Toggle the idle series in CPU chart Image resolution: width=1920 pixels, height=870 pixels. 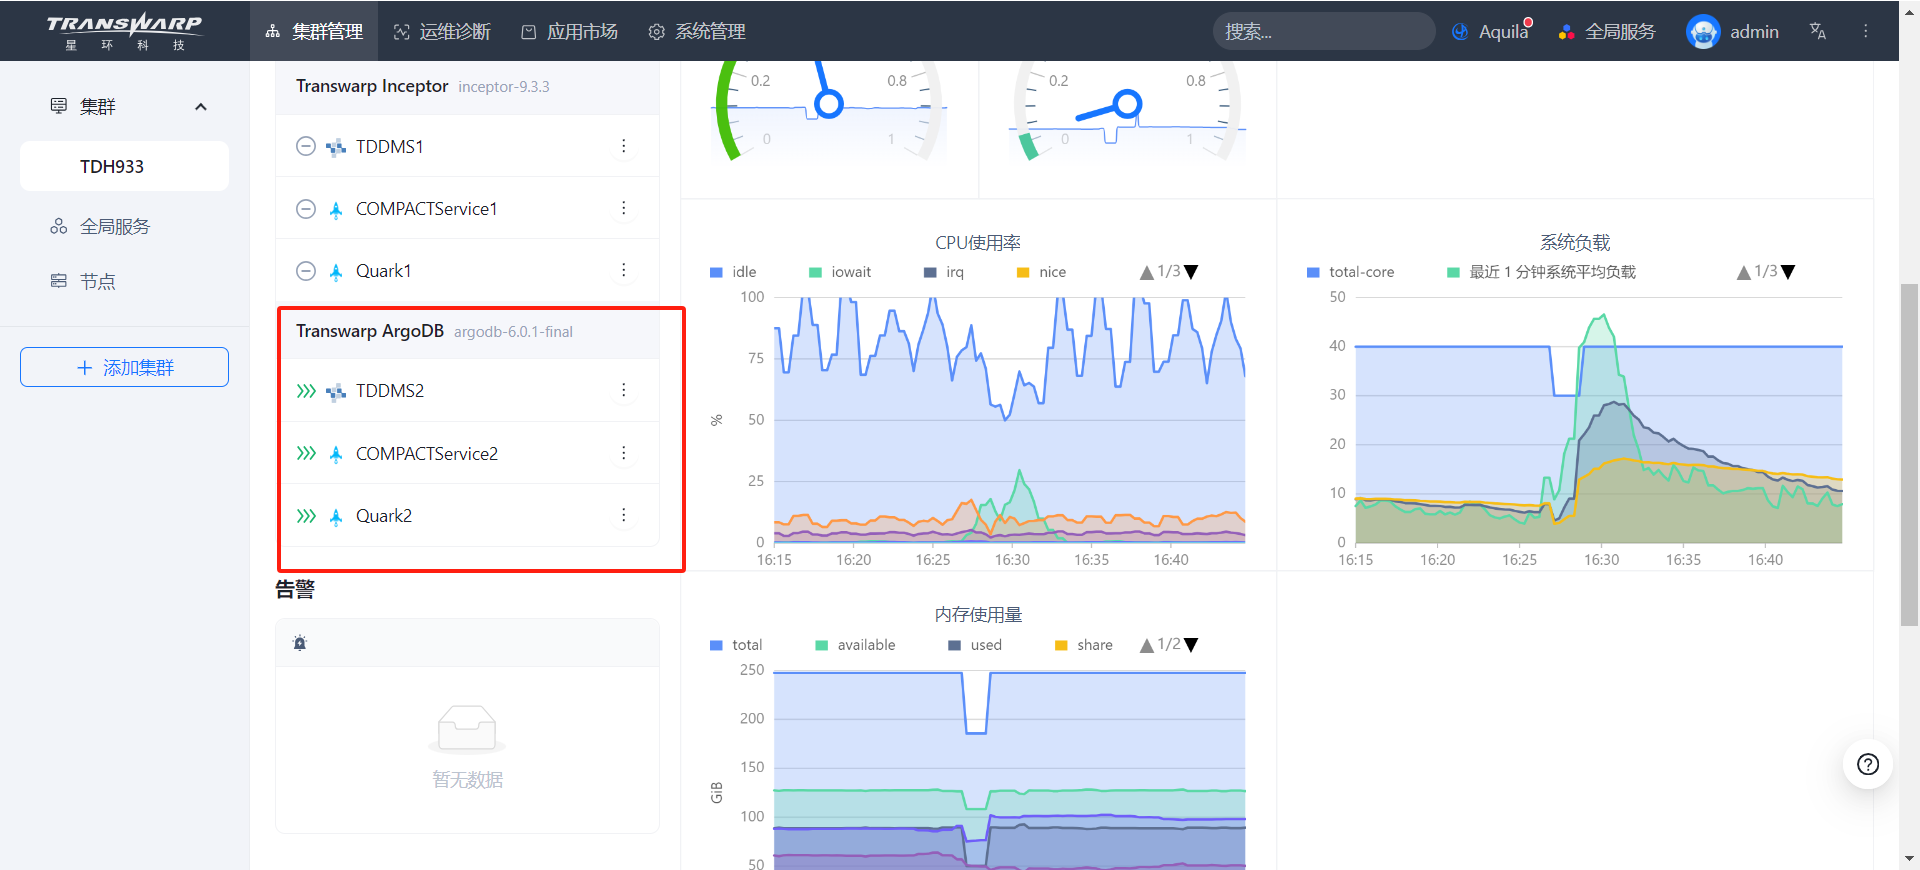pyautogui.click(x=733, y=272)
